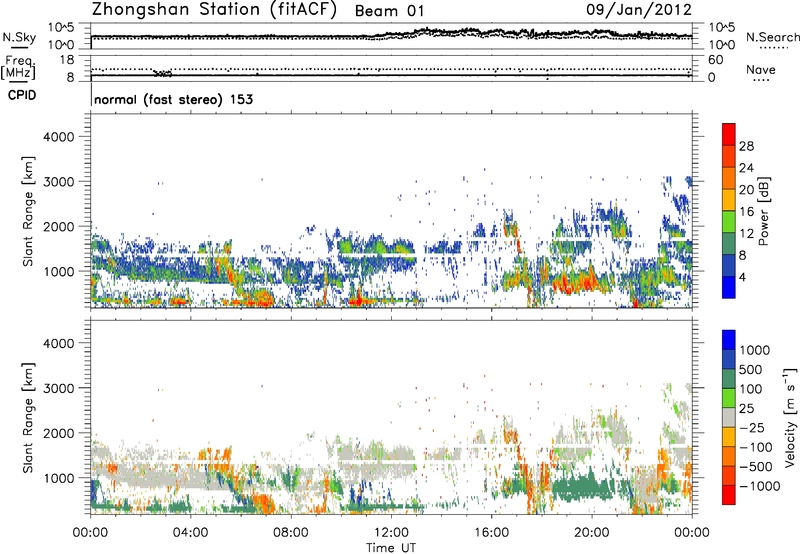
Task: Click the '10^5' tick on the right of the noise panel
Action: tap(721, 28)
